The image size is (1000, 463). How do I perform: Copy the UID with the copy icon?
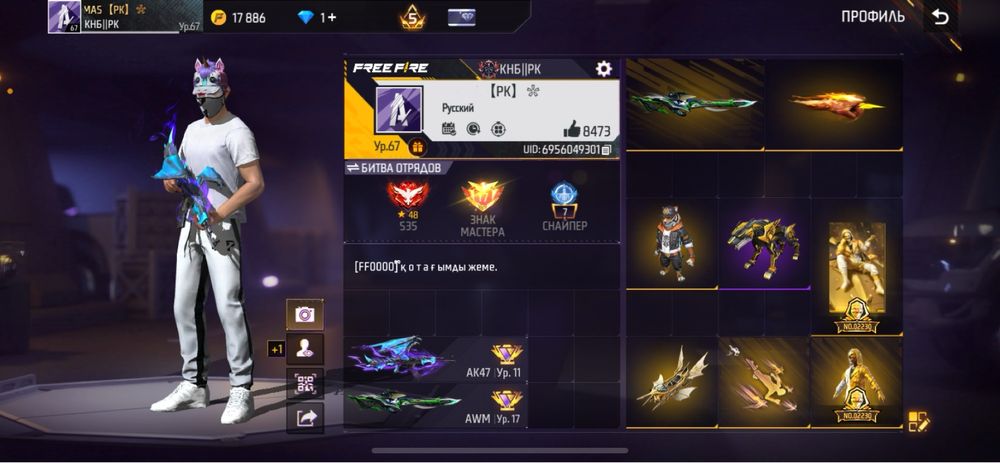click(607, 150)
